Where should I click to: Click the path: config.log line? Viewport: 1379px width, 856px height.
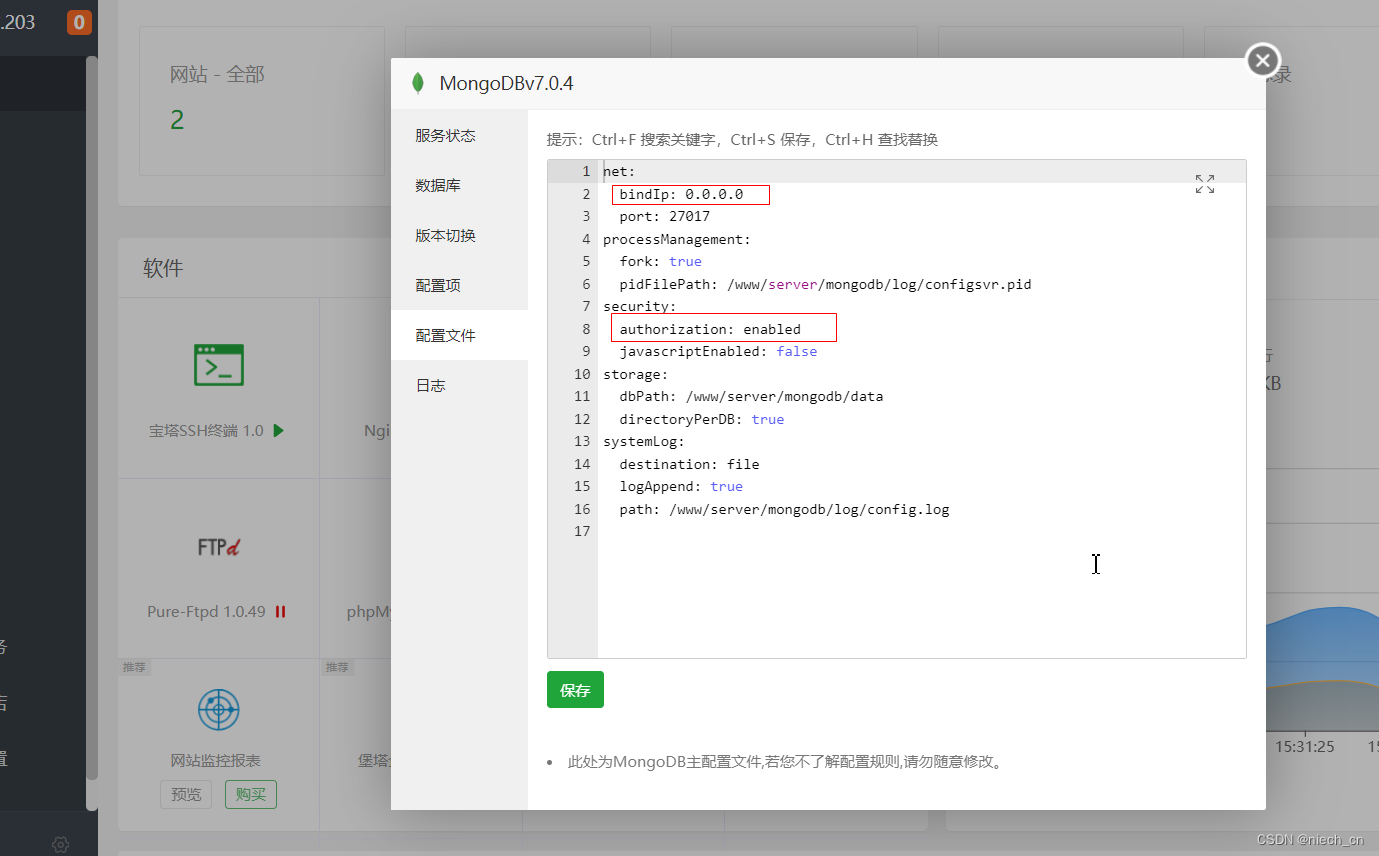tap(784, 509)
